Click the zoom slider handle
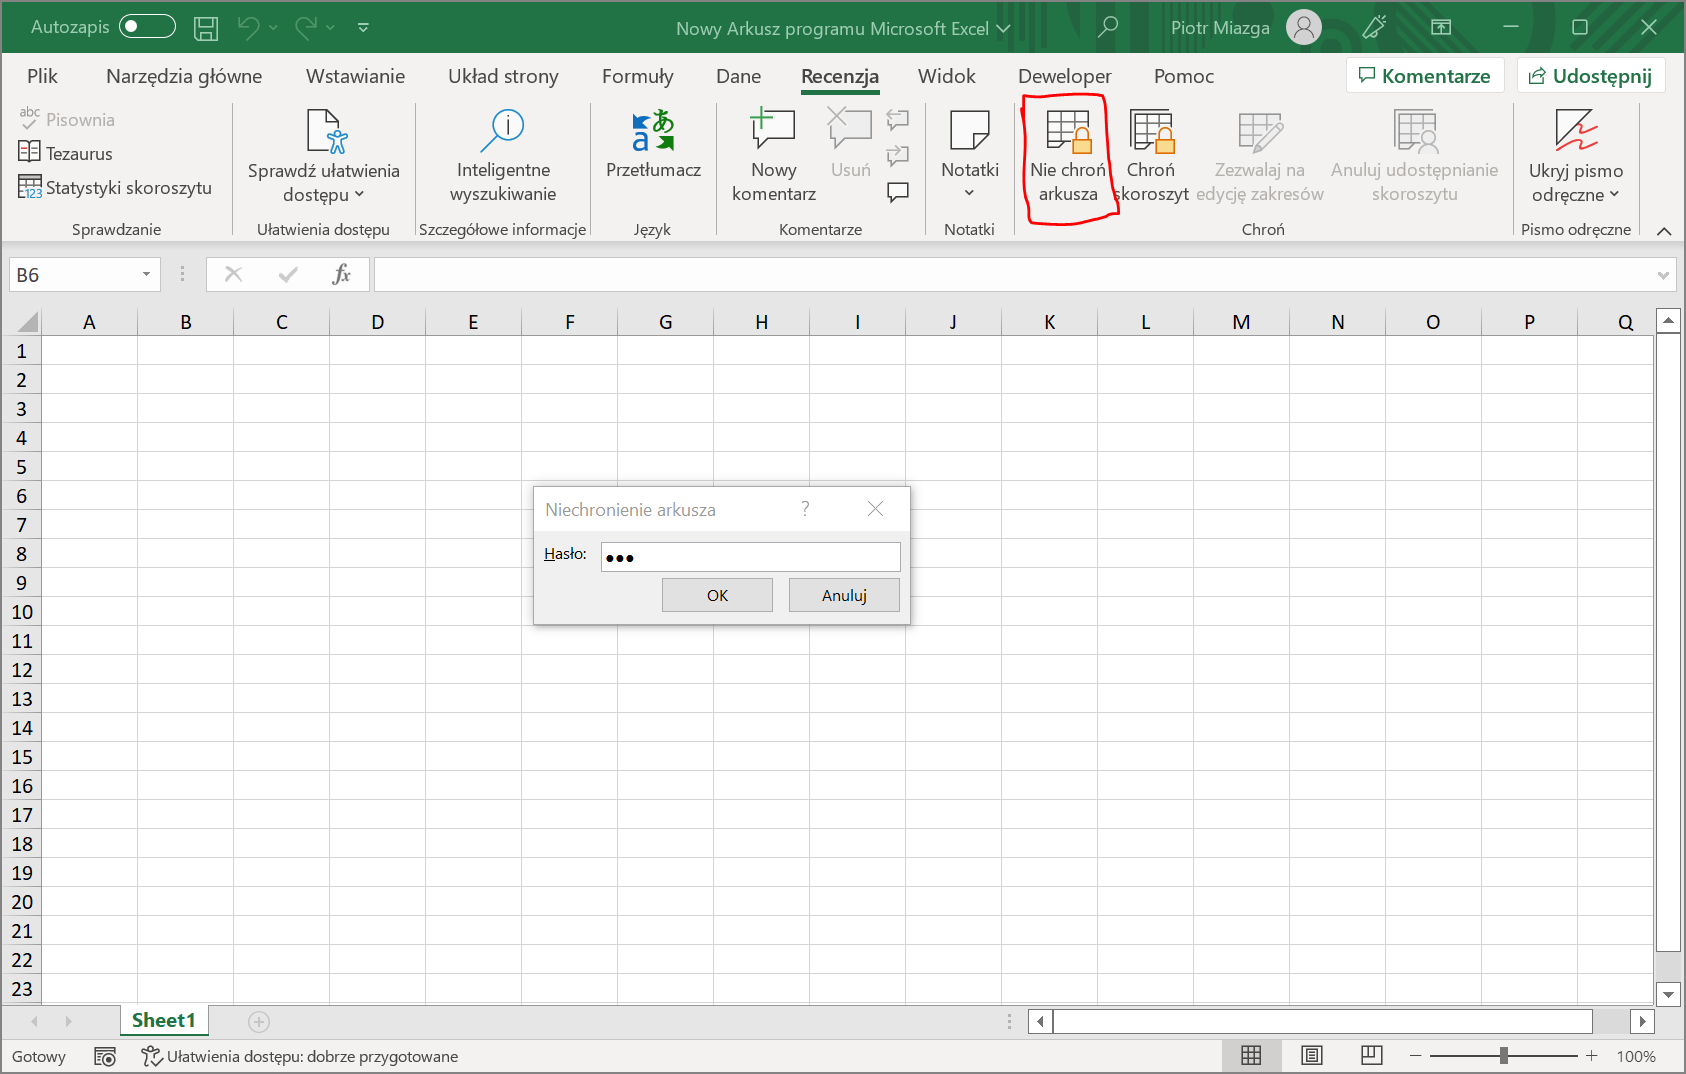 (1503, 1055)
